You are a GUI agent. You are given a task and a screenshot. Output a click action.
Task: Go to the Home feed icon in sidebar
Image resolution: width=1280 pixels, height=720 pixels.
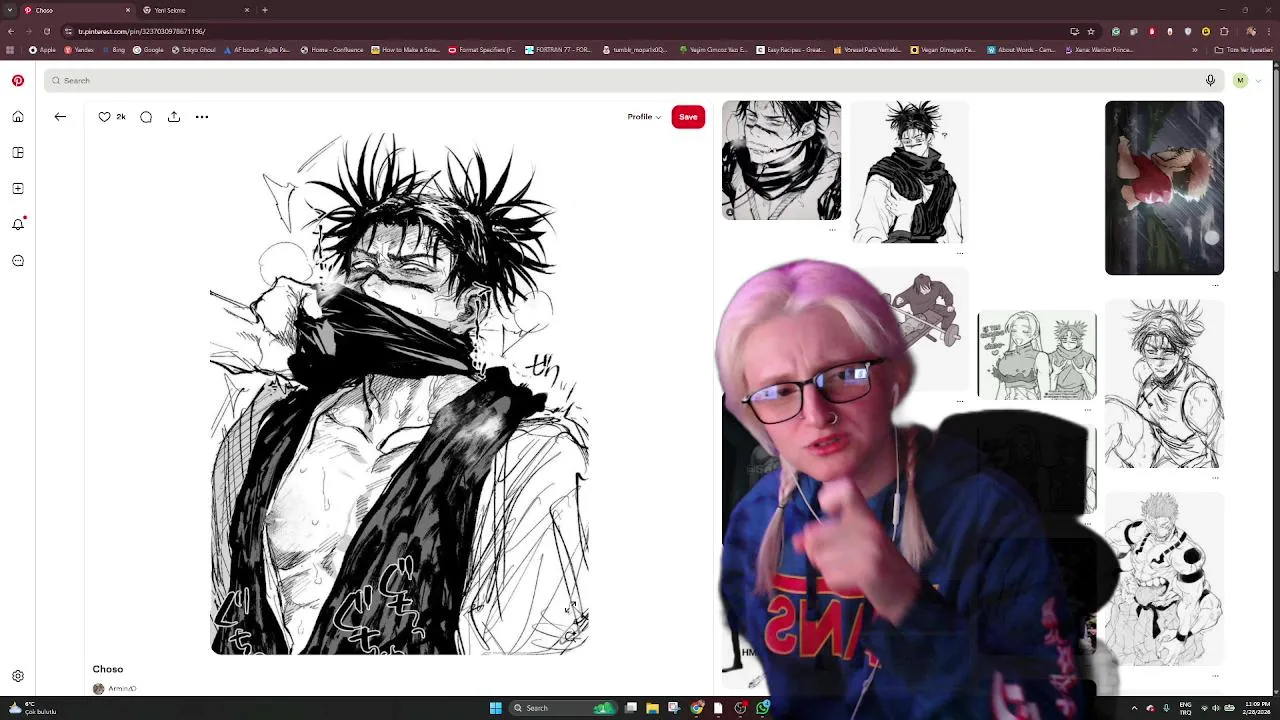click(18, 117)
